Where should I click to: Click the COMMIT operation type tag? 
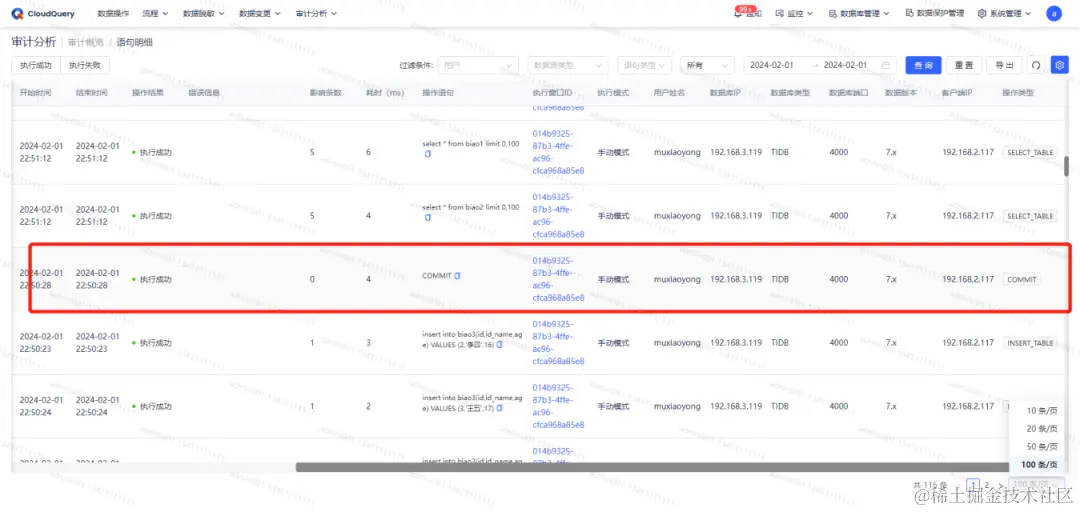tap(1022, 280)
